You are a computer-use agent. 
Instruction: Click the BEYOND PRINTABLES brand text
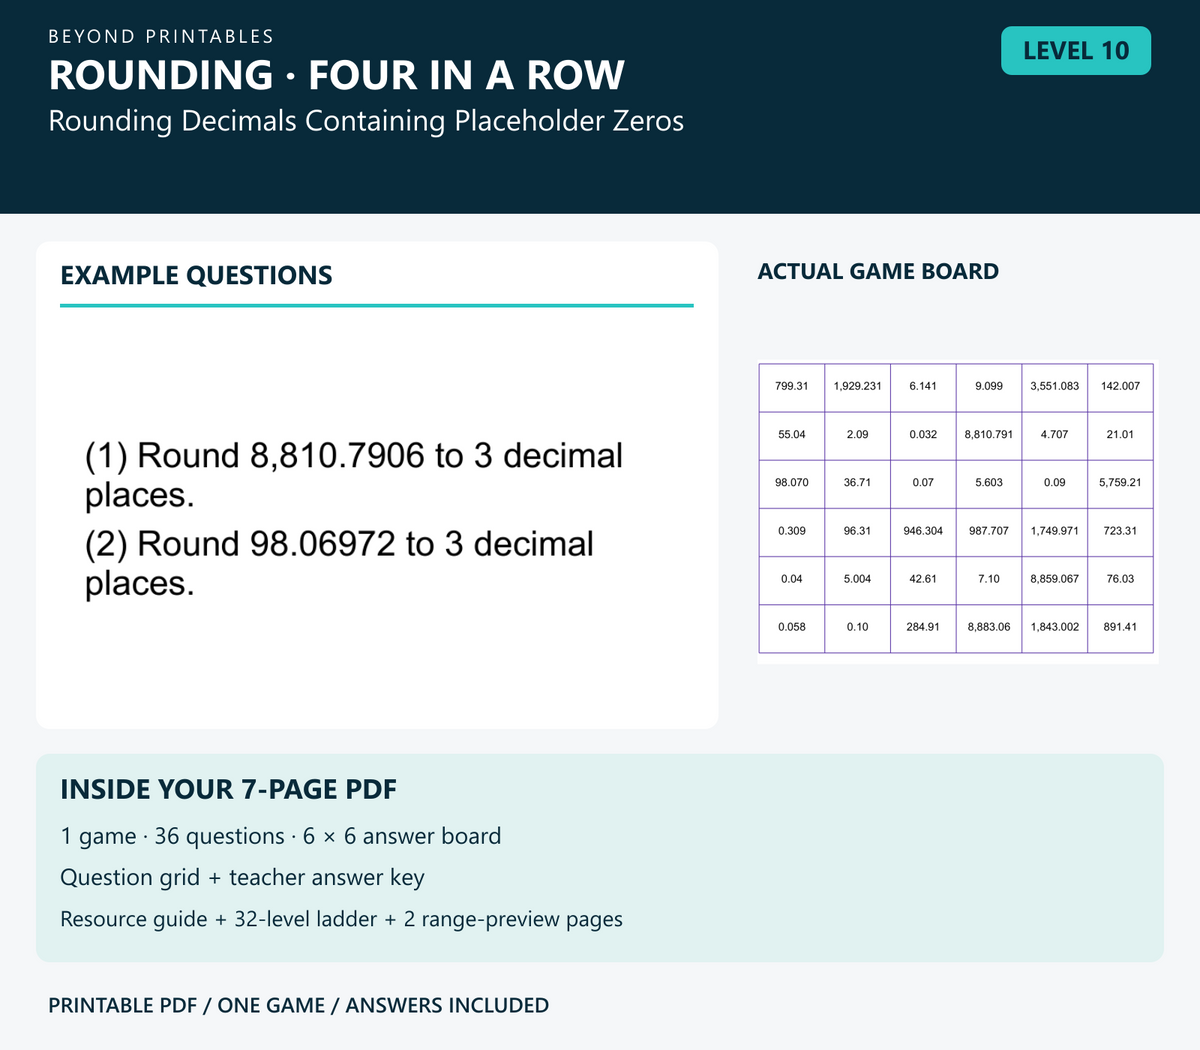click(x=161, y=37)
